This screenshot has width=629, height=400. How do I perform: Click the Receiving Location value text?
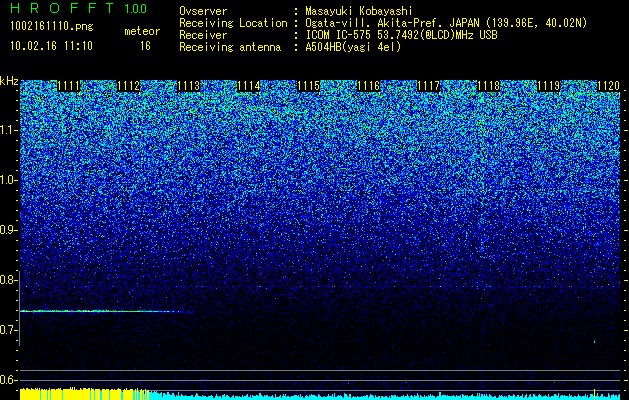pos(446,23)
